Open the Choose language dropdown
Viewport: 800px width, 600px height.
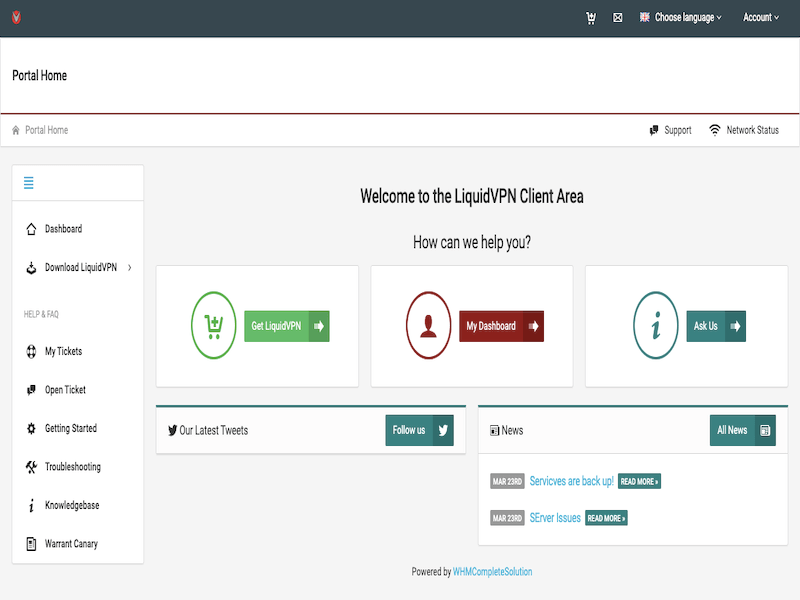pyautogui.click(x=681, y=17)
